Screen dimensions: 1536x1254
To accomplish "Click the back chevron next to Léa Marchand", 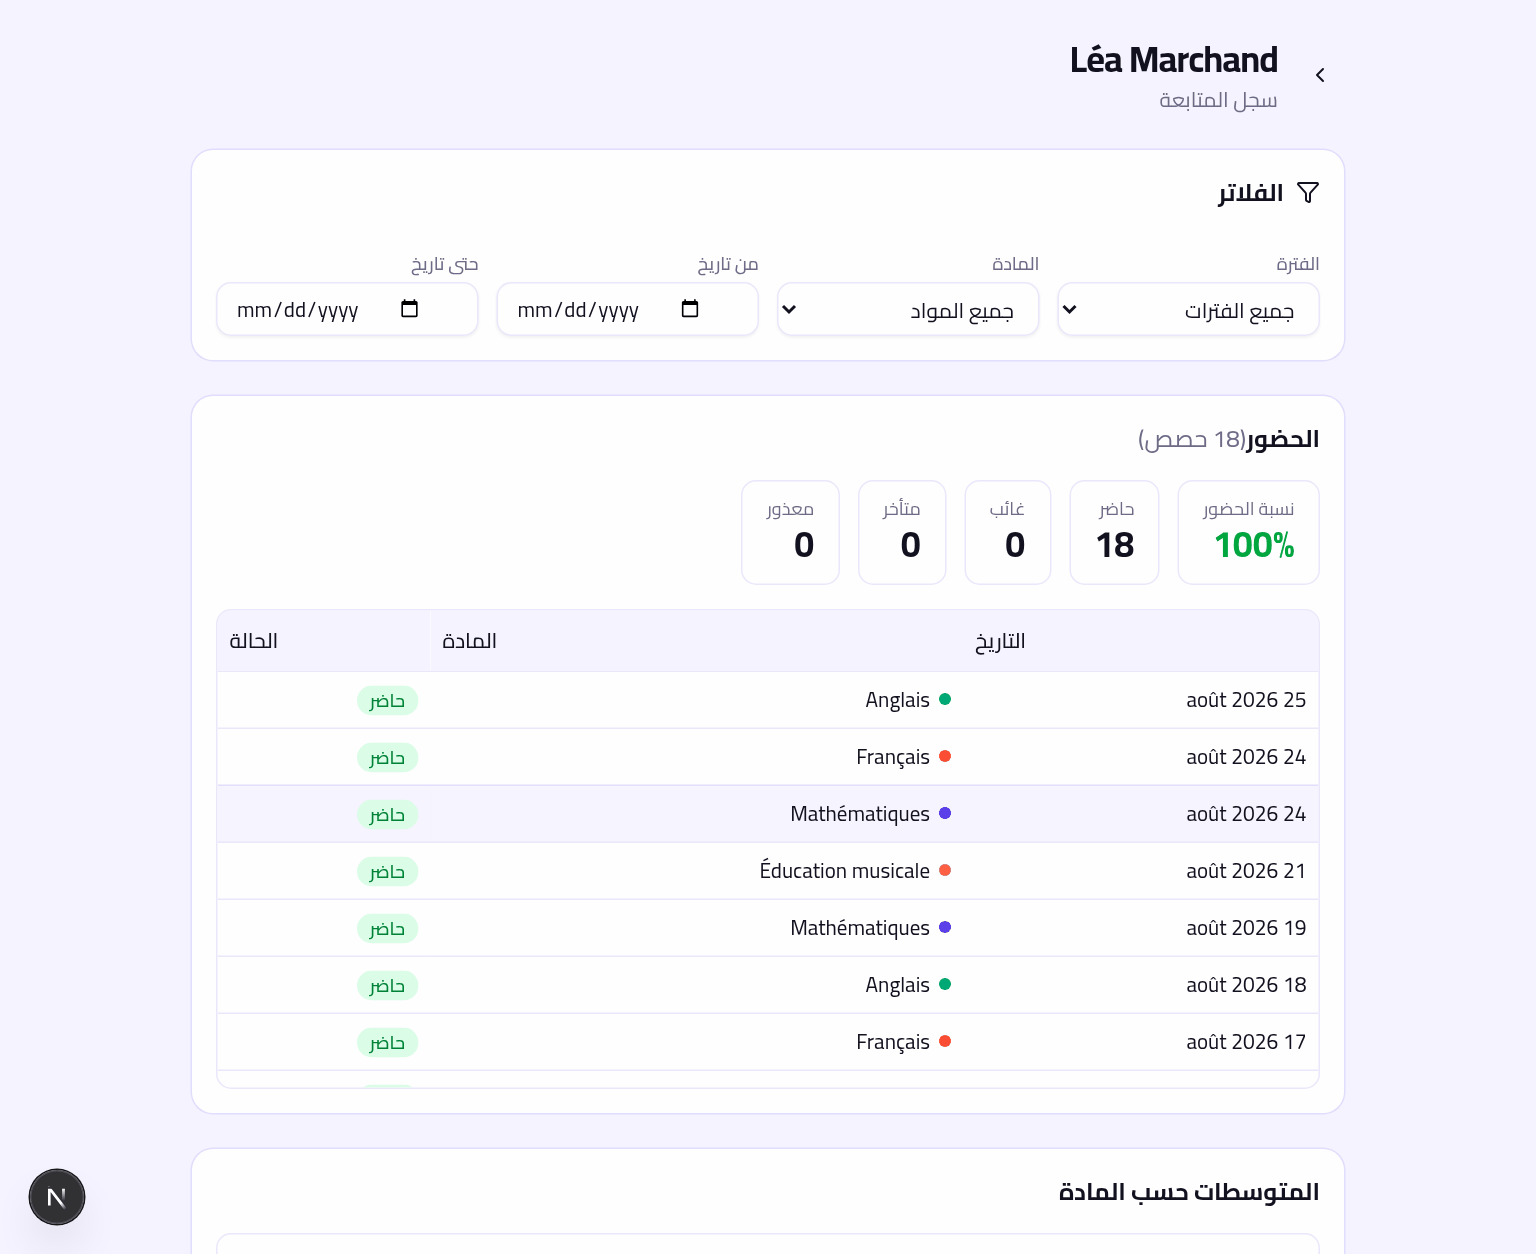I will (1320, 75).
